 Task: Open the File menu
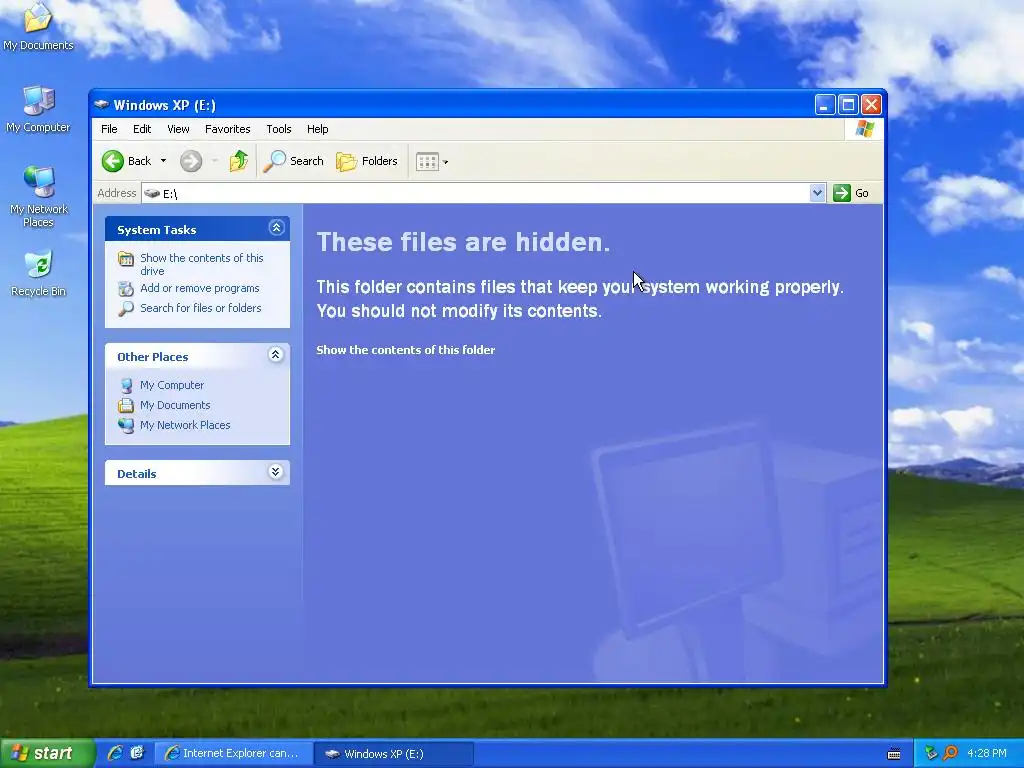(x=109, y=129)
